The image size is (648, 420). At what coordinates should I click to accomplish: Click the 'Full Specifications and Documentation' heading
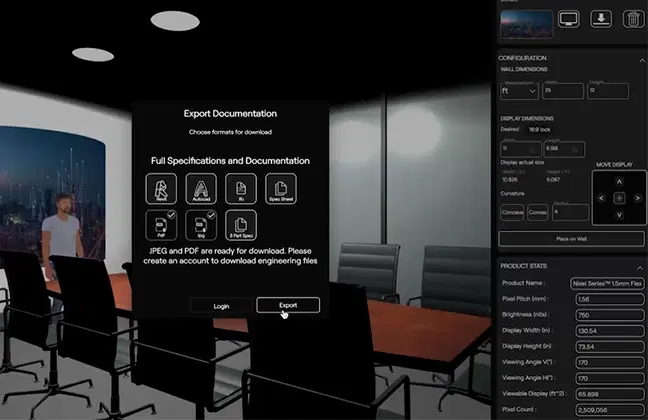(230, 161)
